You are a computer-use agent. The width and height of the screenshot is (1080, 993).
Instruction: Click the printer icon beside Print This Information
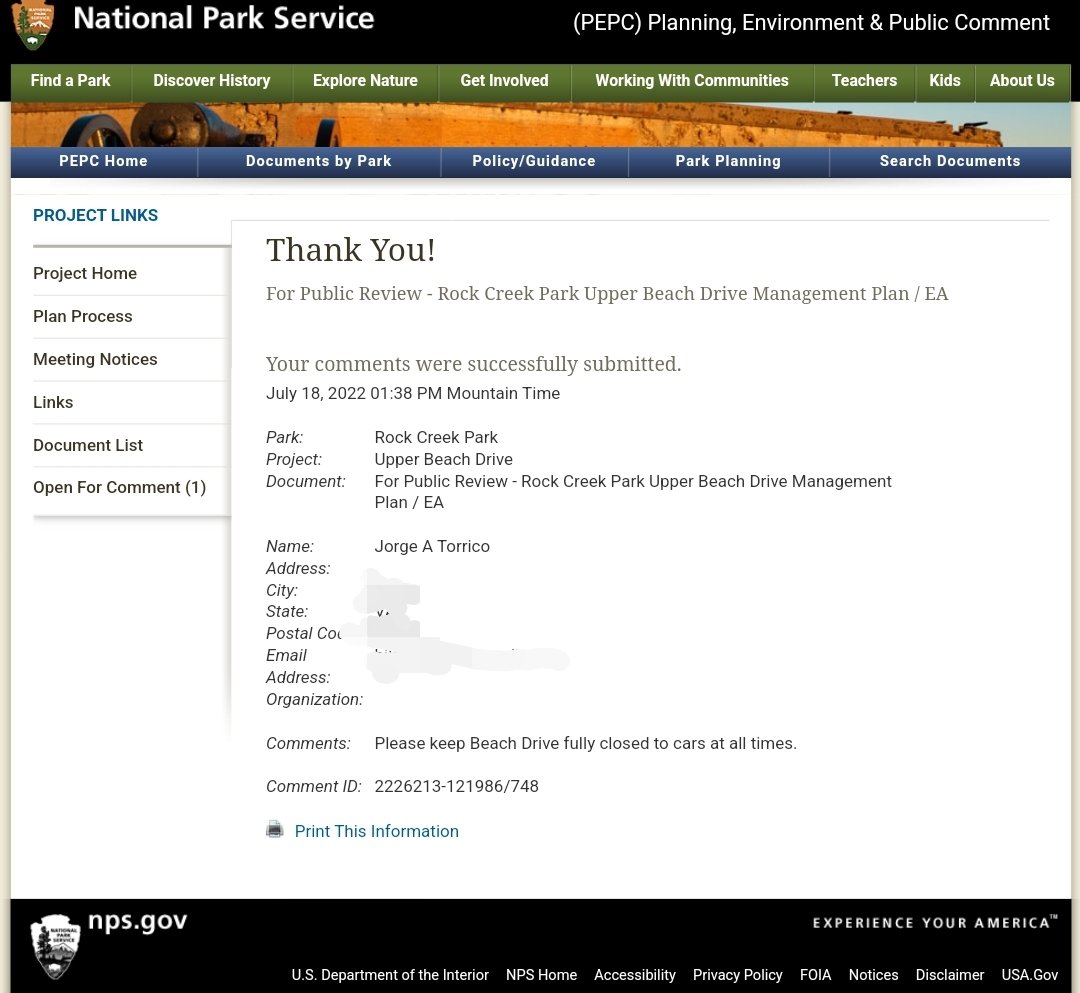point(275,830)
